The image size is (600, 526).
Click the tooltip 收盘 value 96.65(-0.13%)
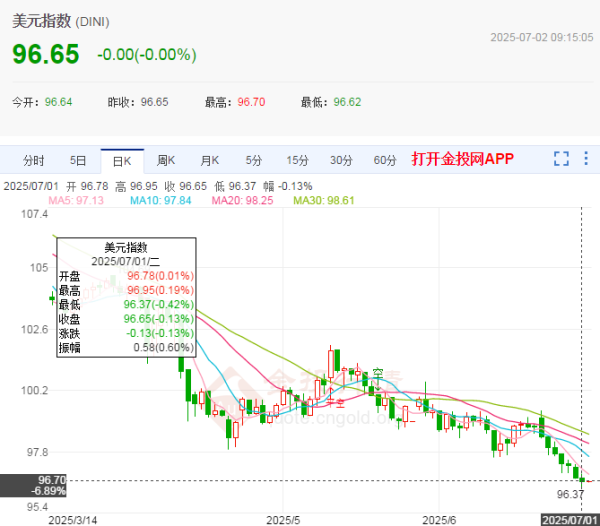(159, 319)
